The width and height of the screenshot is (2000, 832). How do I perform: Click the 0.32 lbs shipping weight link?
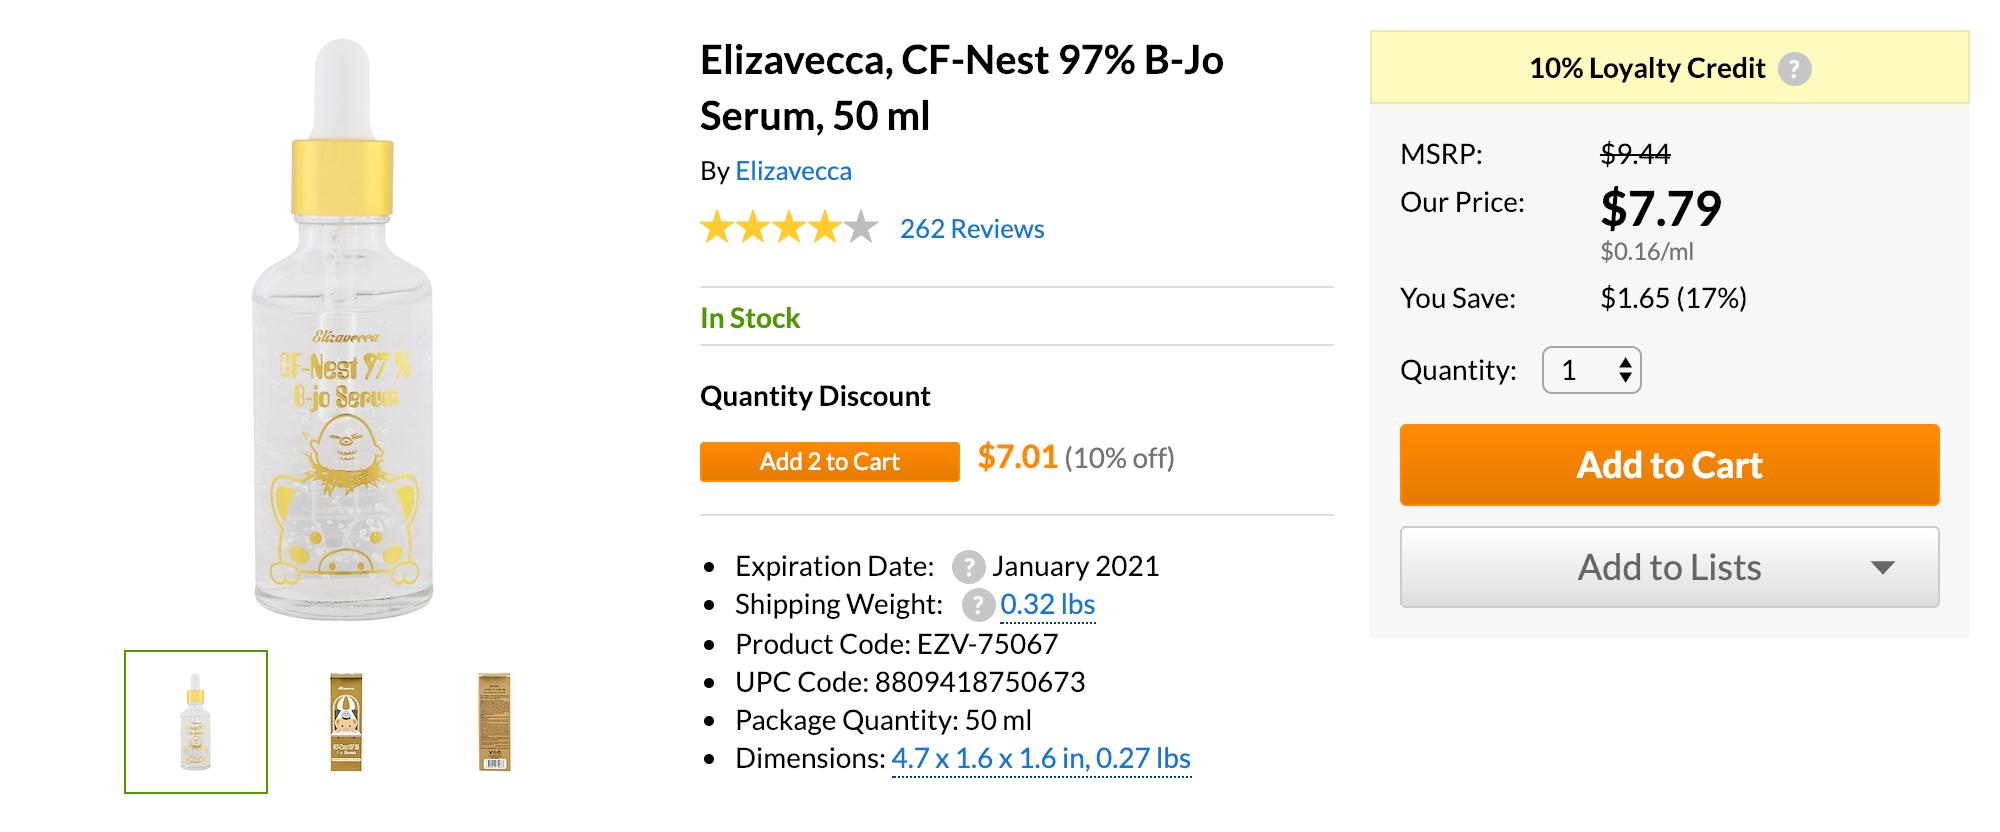(x=1048, y=605)
